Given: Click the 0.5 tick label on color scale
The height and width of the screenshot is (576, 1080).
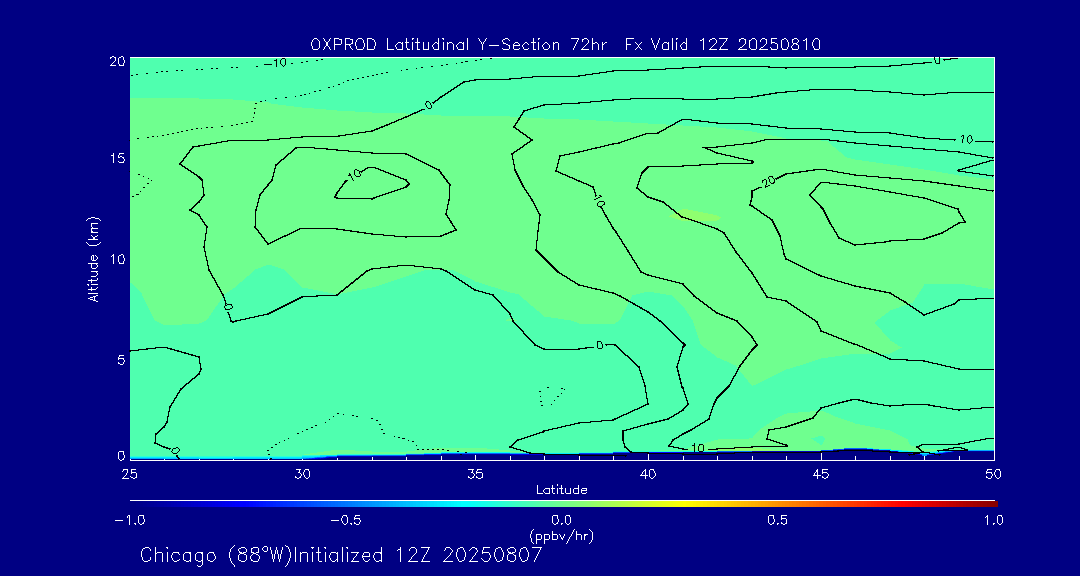Looking at the screenshot, I should [777, 520].
